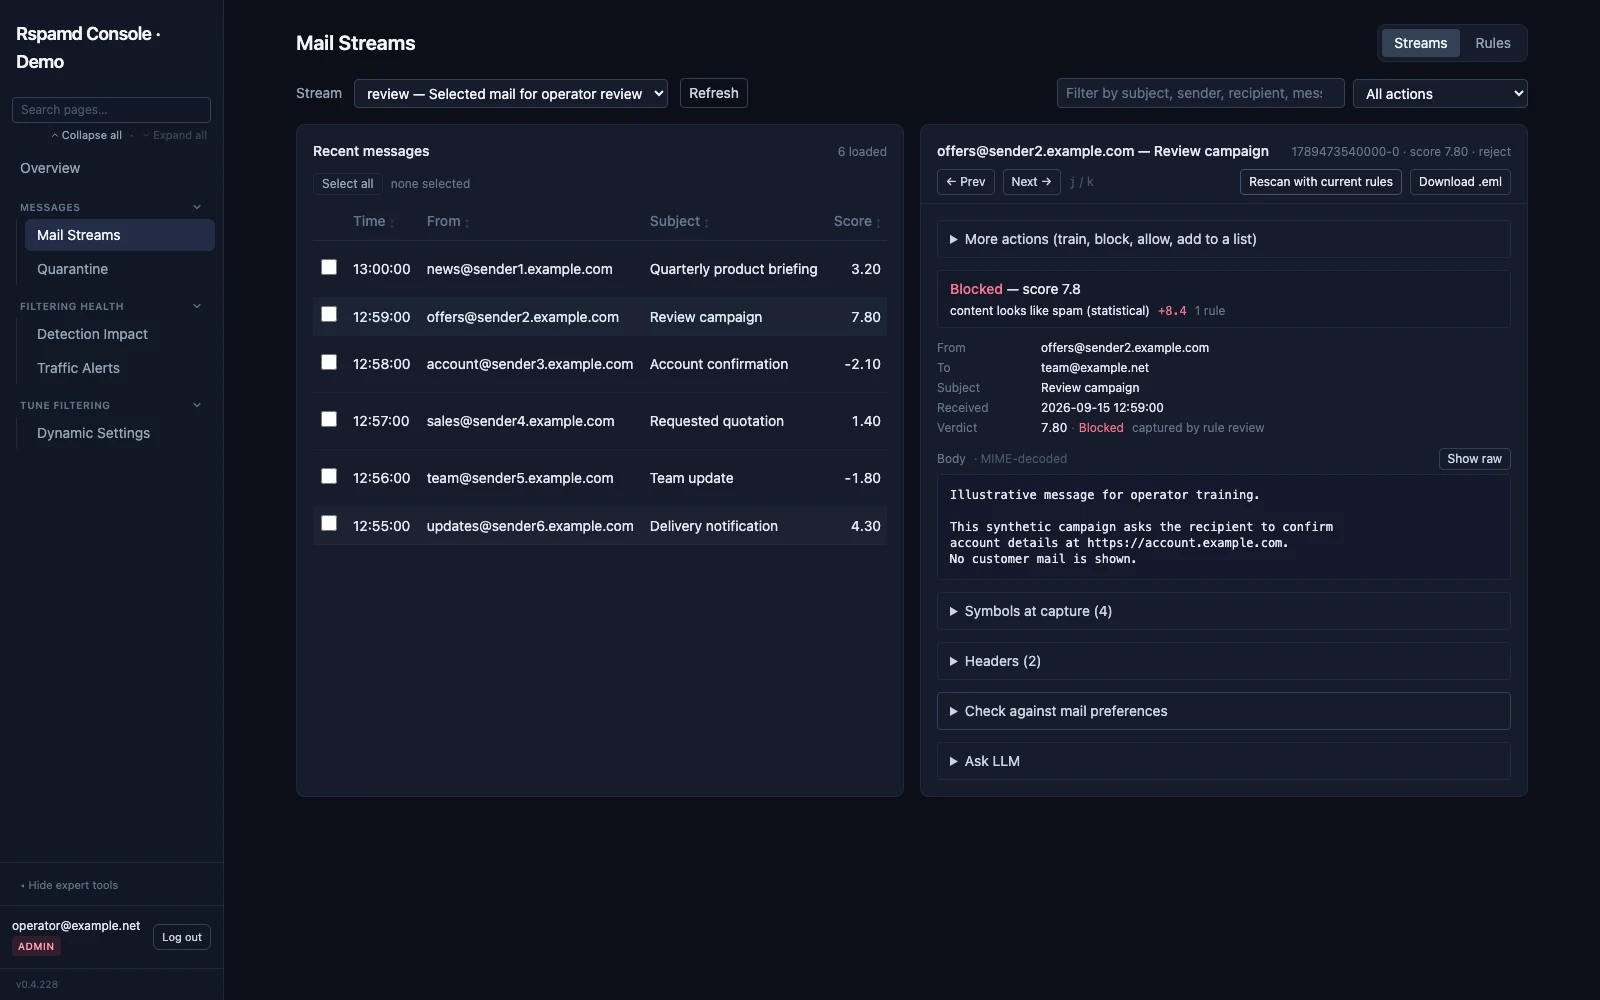
Task: Select the Team update message checkbox
Action: click(x=329, y=476)
